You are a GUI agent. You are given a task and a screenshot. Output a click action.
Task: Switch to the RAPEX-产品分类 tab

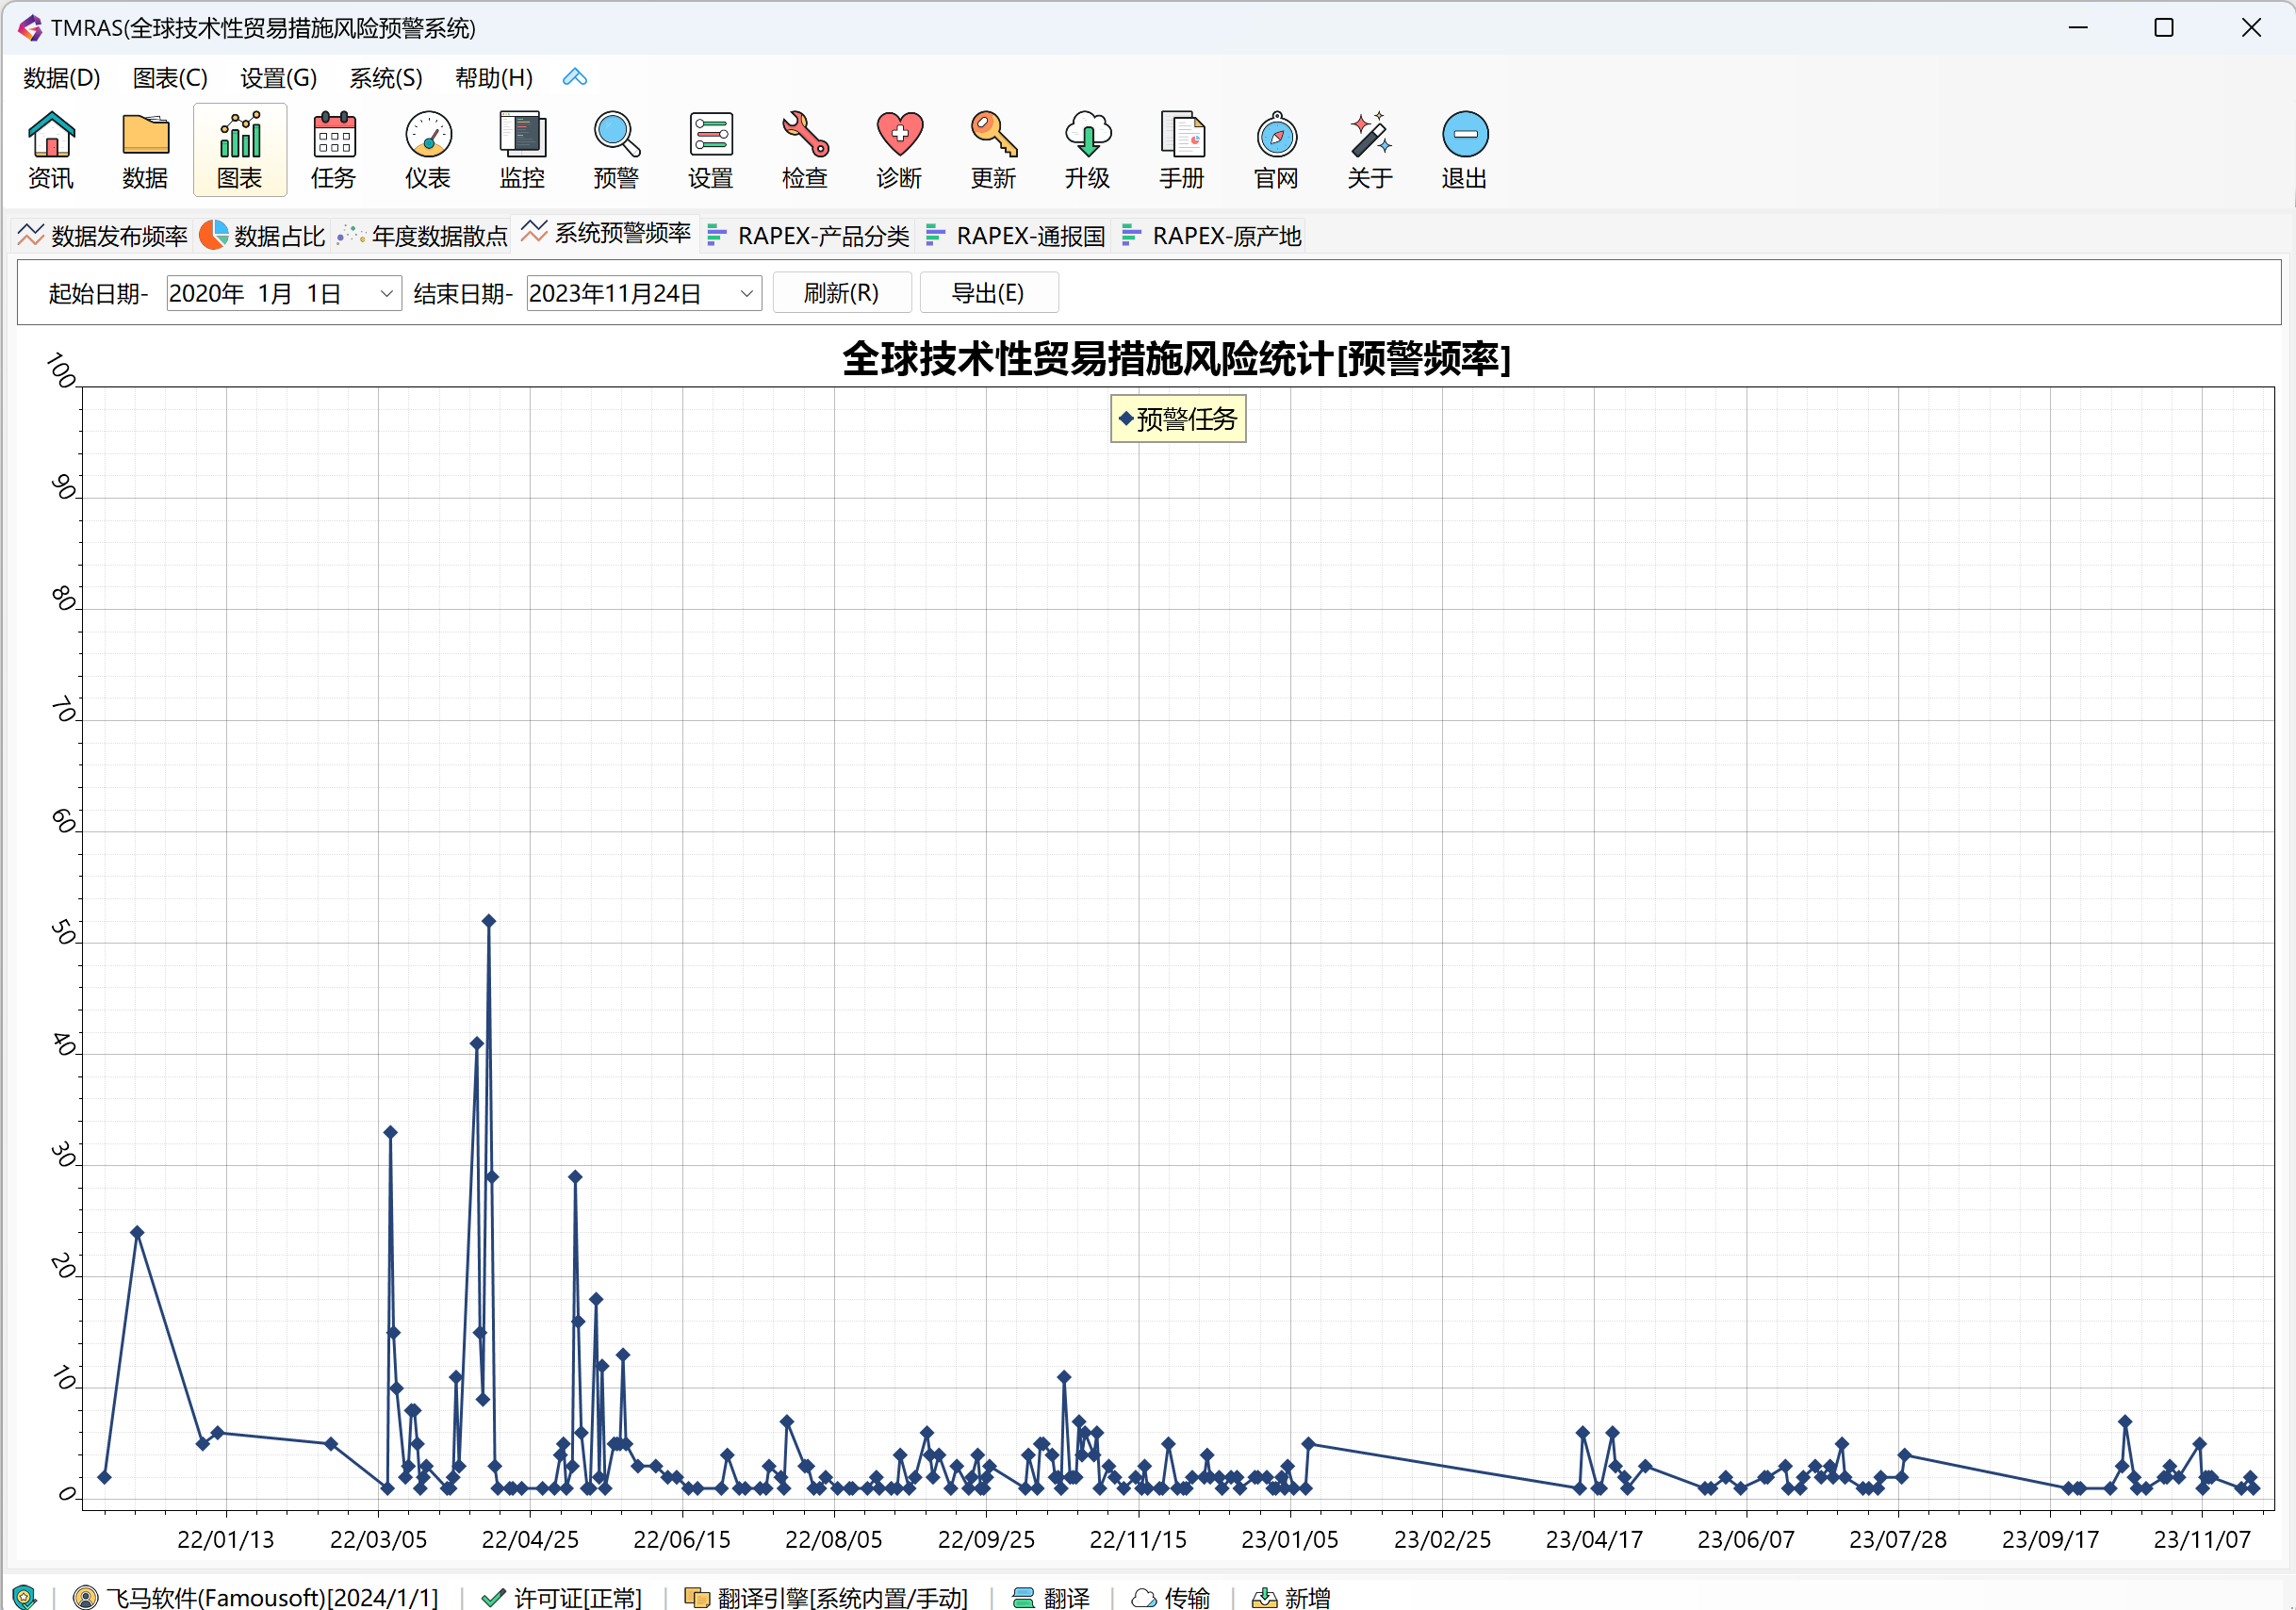coord(807,236)
